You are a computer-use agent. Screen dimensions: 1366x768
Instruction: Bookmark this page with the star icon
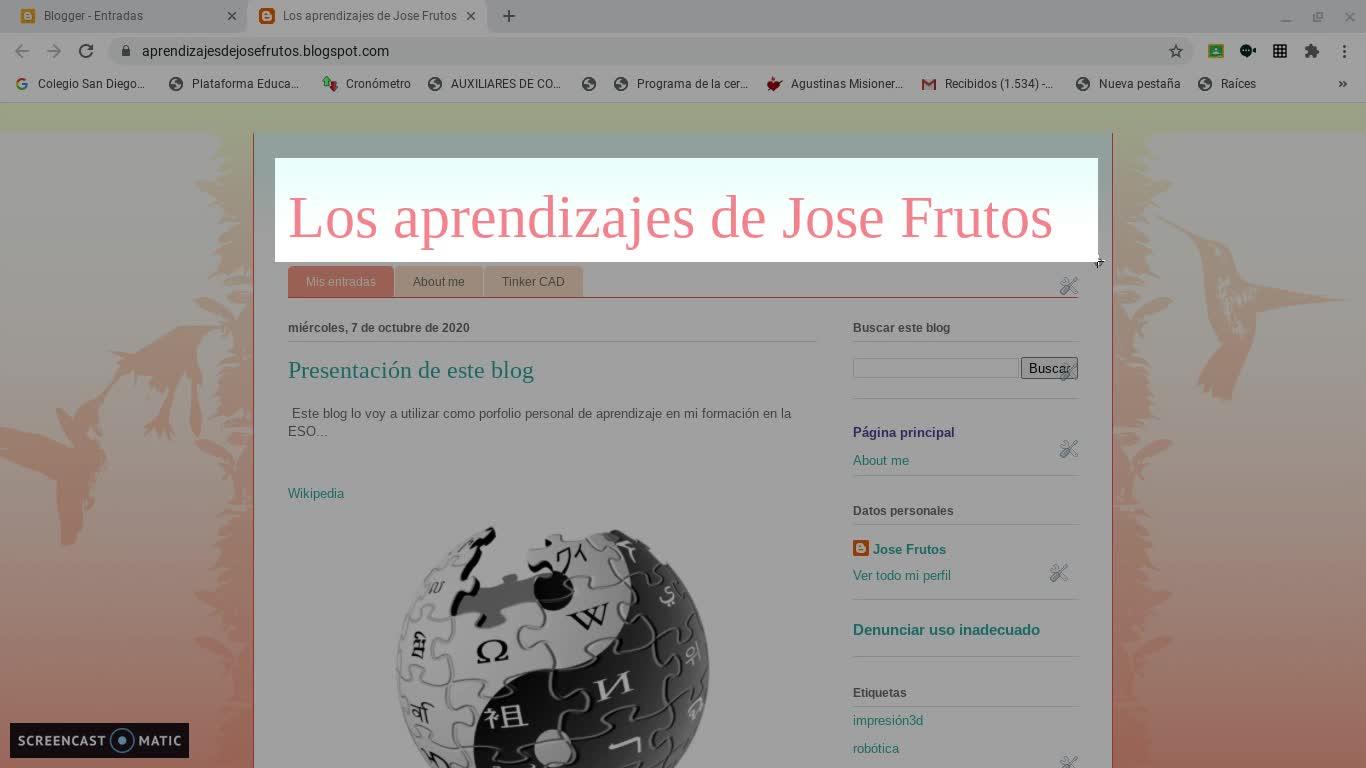[1176, 51]
